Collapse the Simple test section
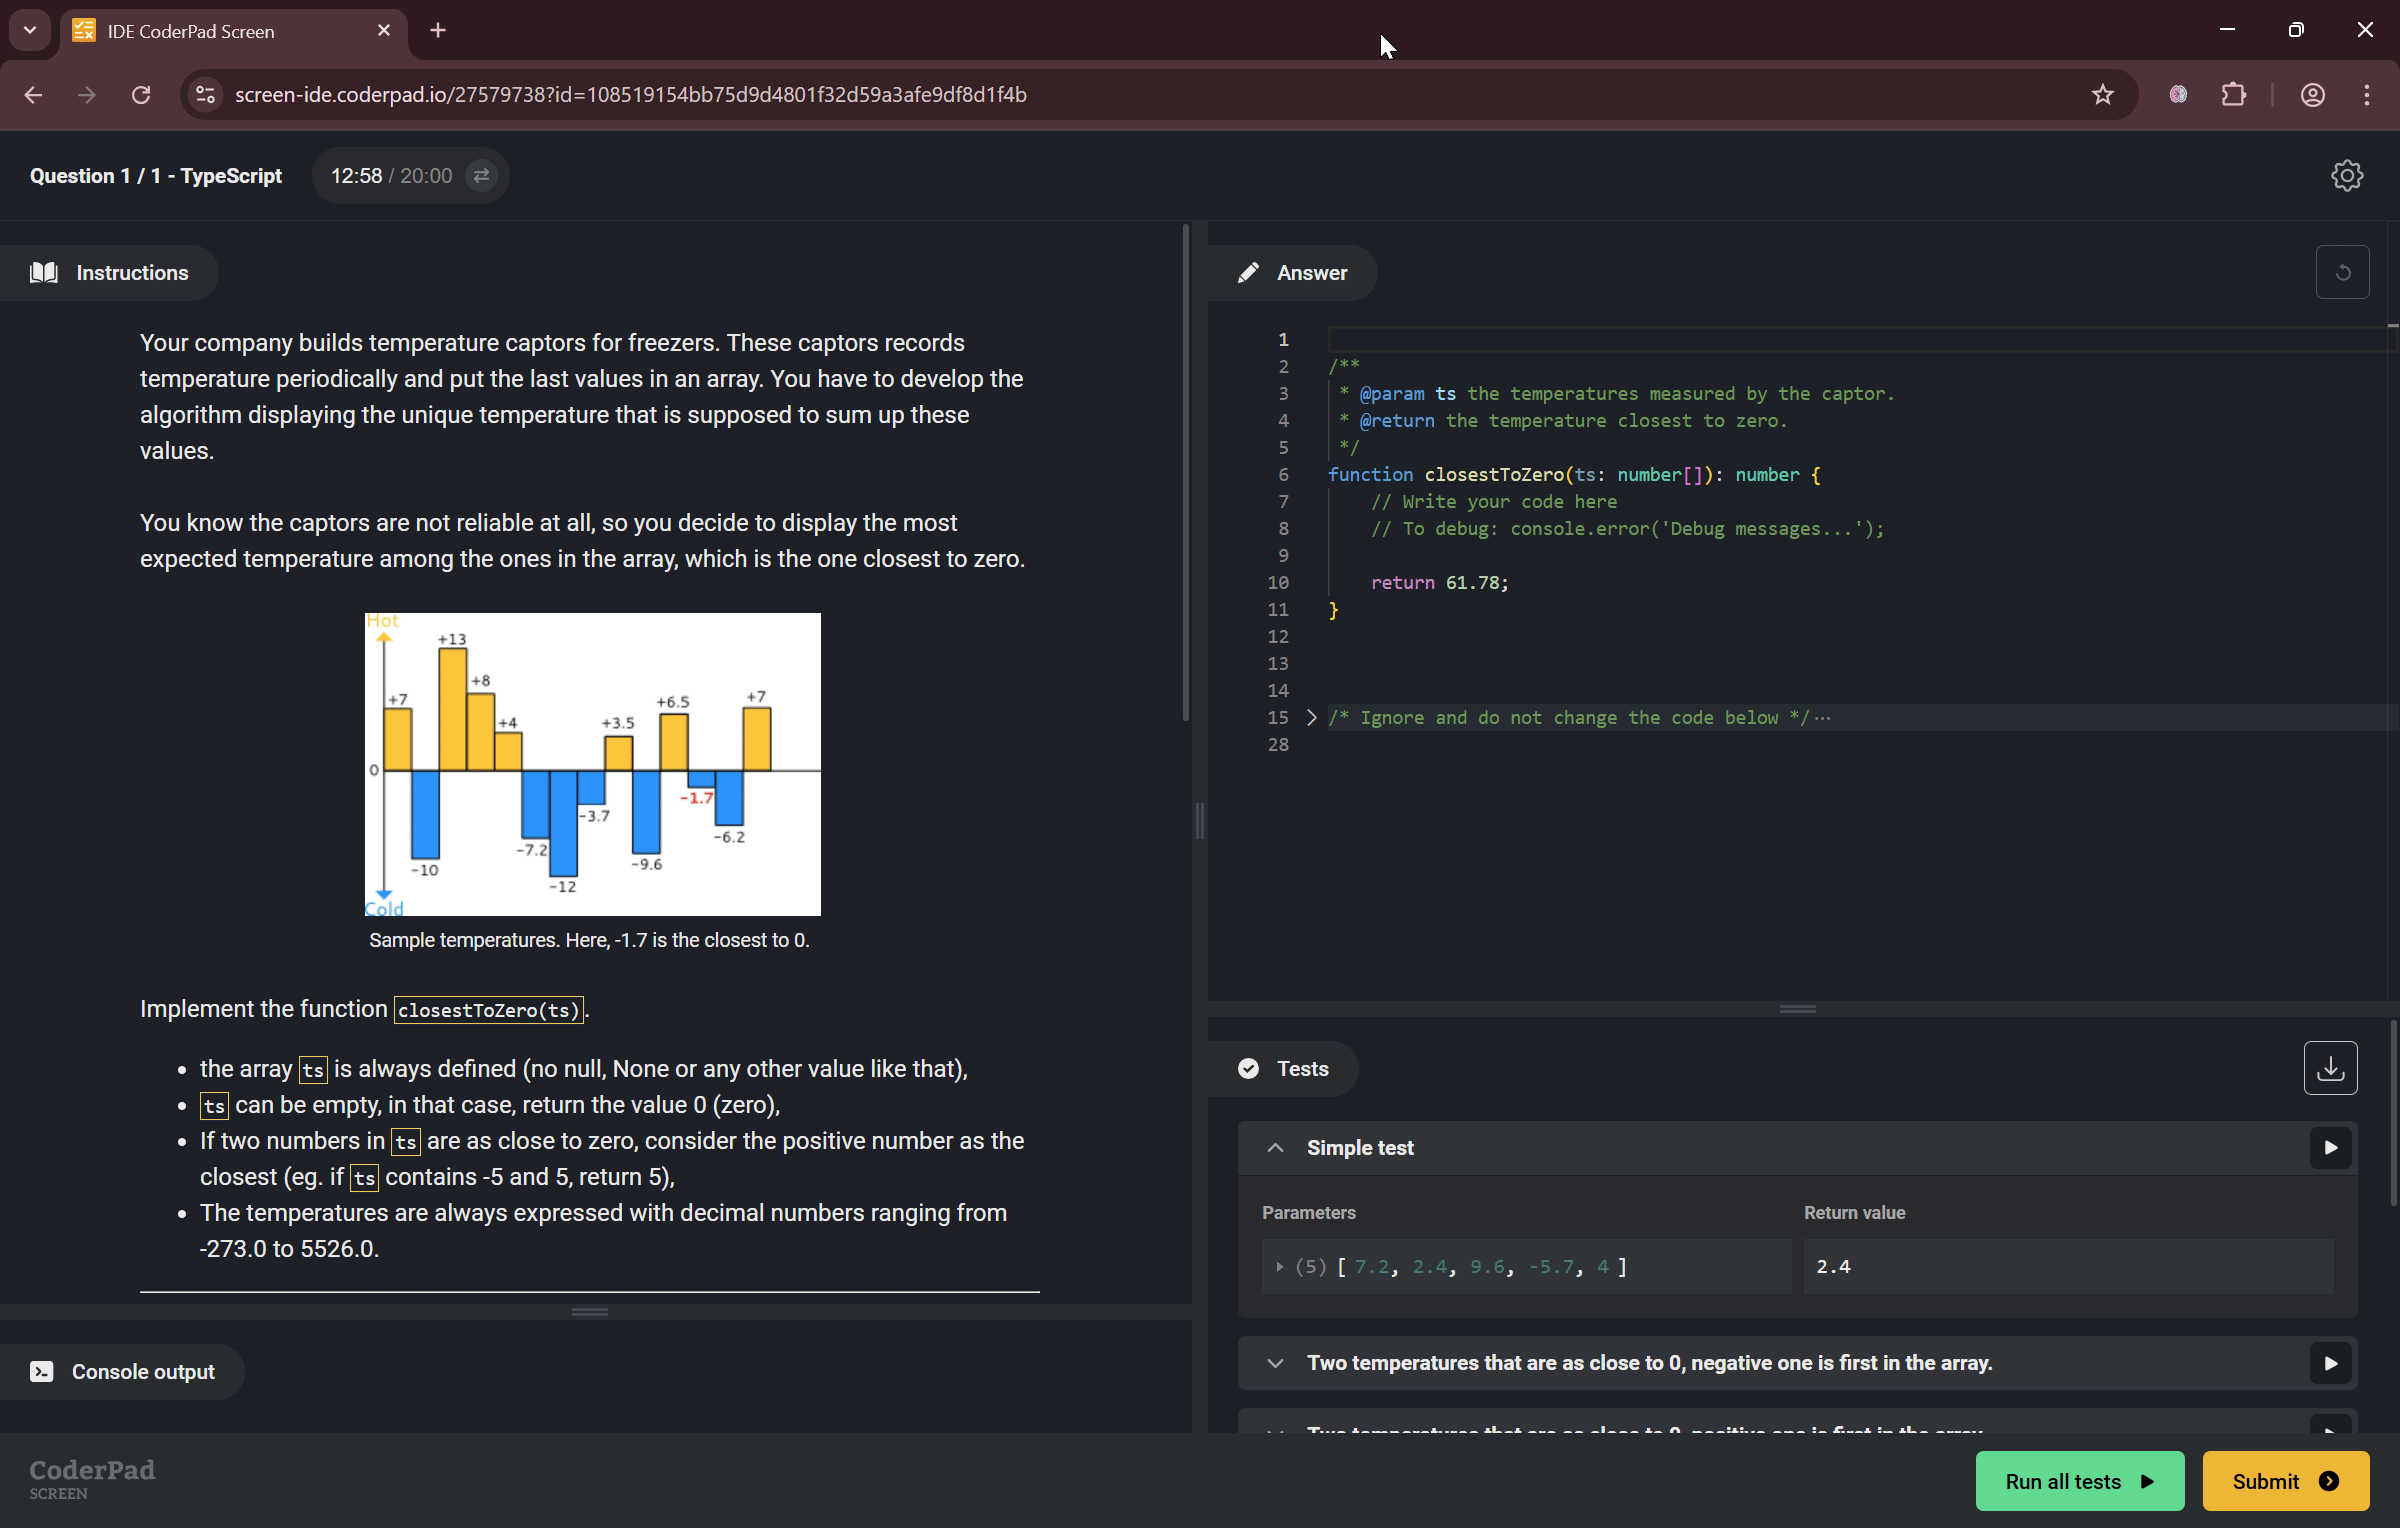Viewport: 2400px width, 1528px height. [x=1275, y=1147]
